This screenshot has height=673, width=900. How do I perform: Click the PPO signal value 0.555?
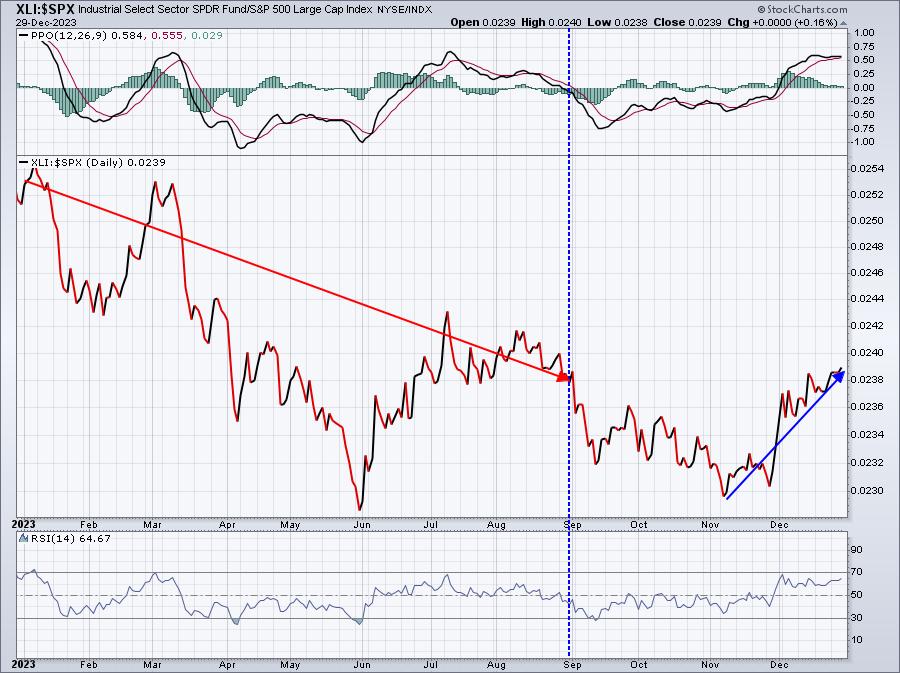[x=167, y=36]
